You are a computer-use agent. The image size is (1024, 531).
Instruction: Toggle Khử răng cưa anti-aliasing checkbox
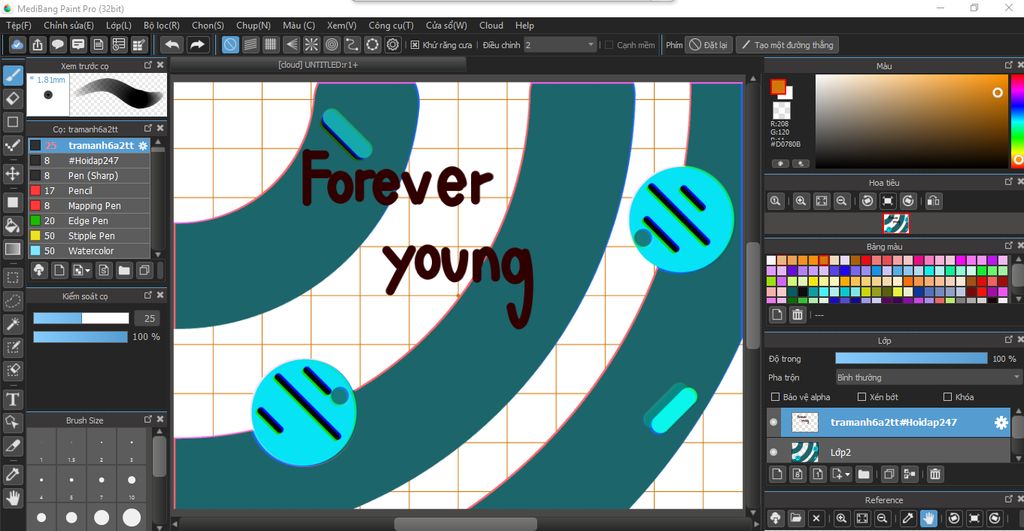pos(415,45)
